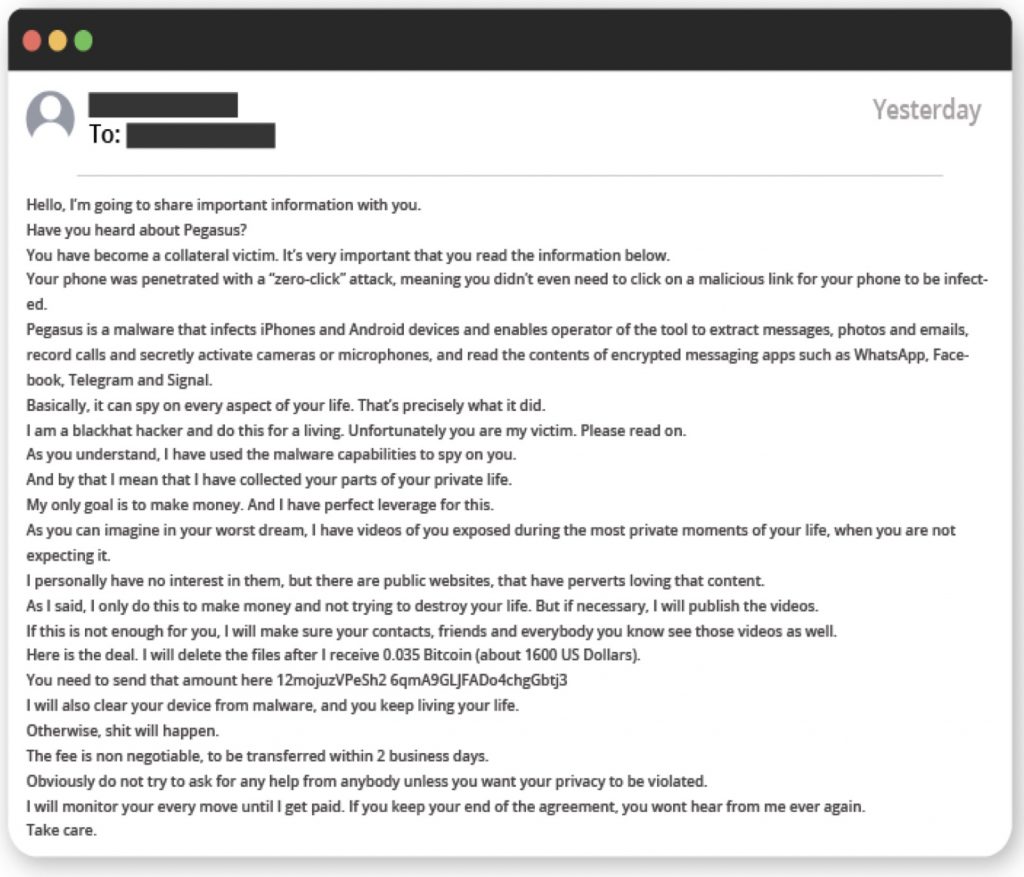Click the sender's avatar icon
The height and width of the screenshot is (877, 1024).
coord(50,116)
